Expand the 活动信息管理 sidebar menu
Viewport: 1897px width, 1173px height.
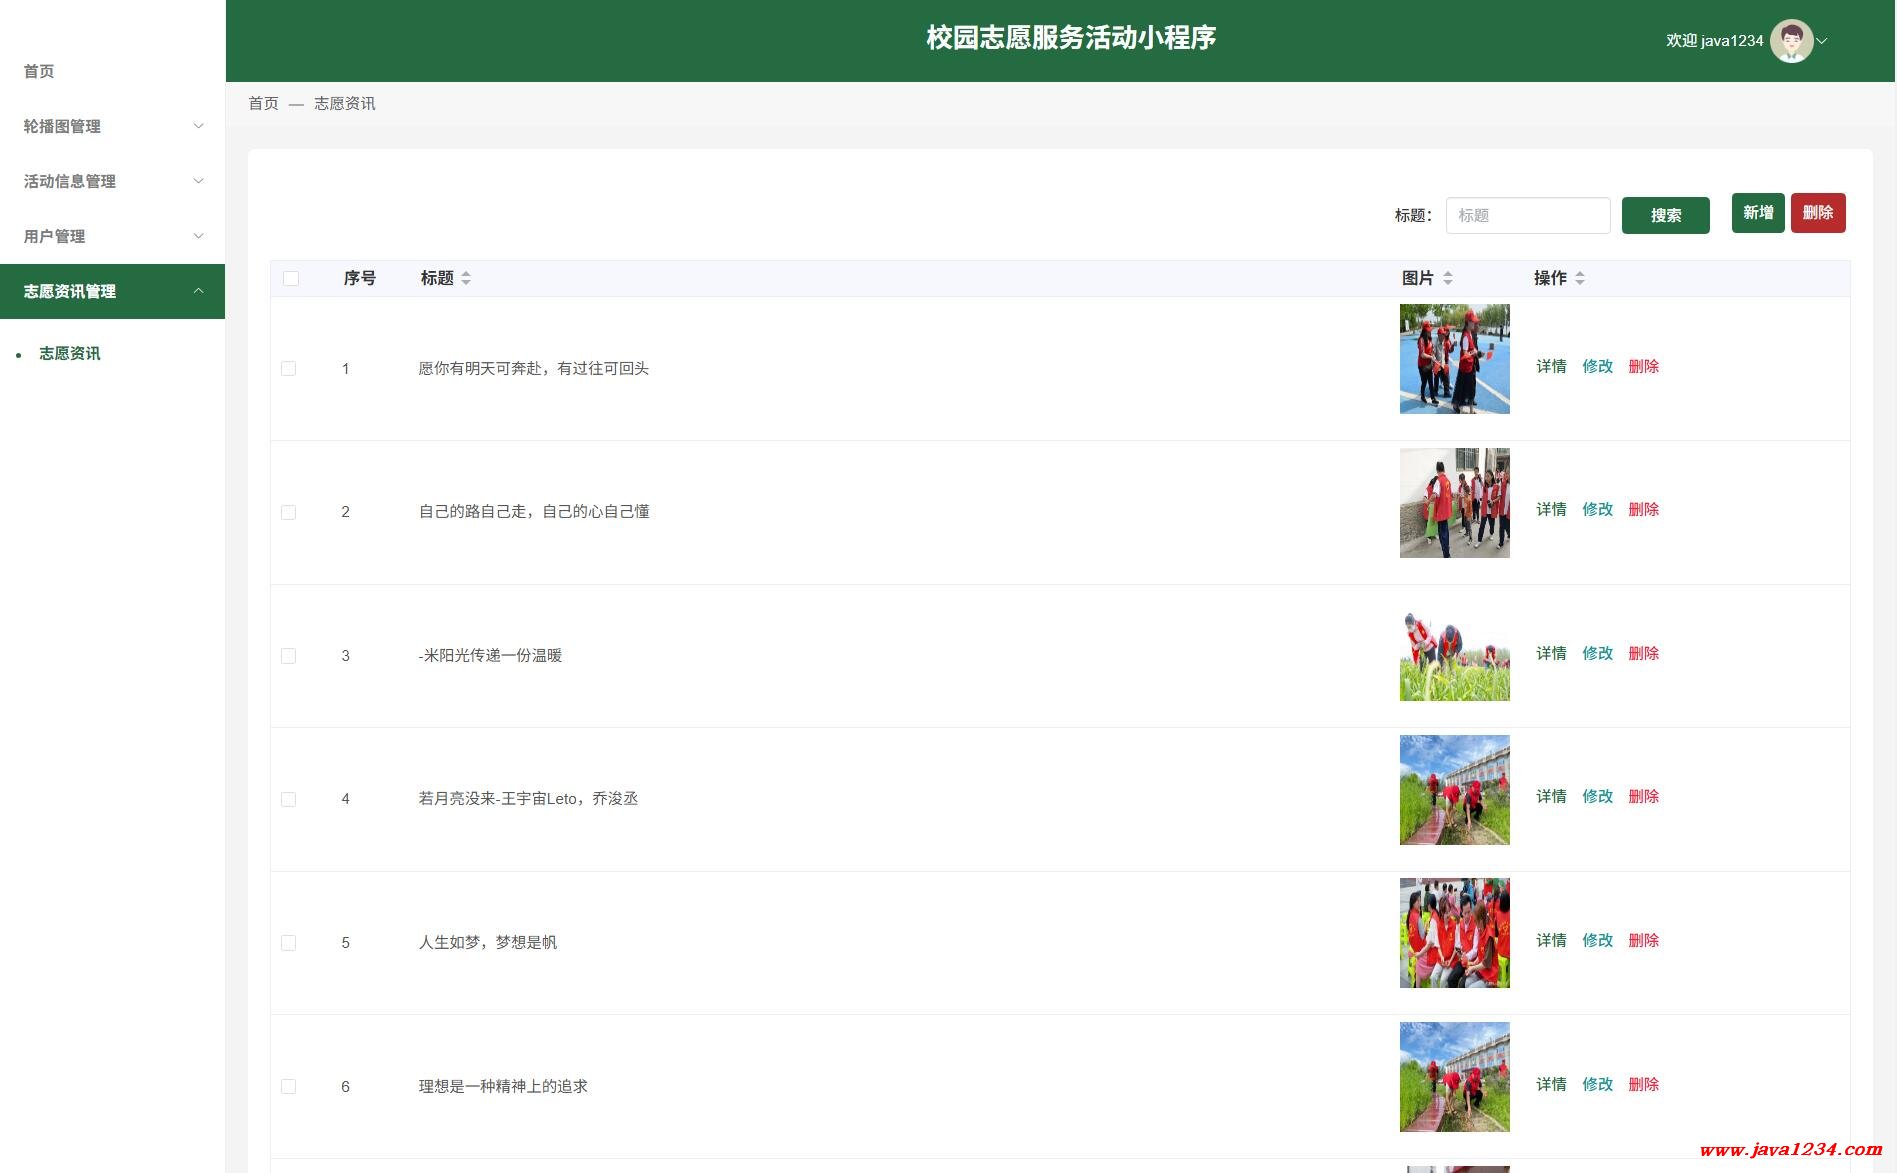point(112,181)
